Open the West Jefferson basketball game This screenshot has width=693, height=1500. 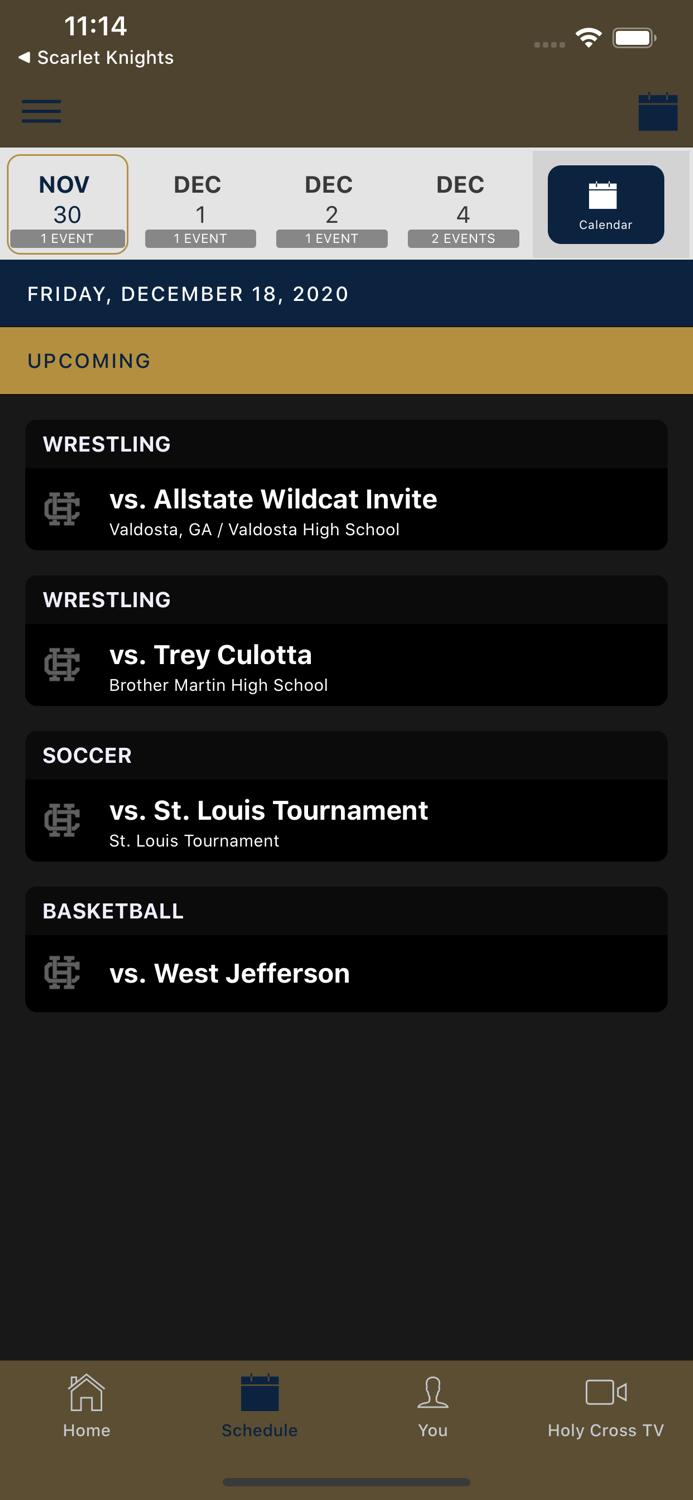pyautogui.click(x=346, y=973)
